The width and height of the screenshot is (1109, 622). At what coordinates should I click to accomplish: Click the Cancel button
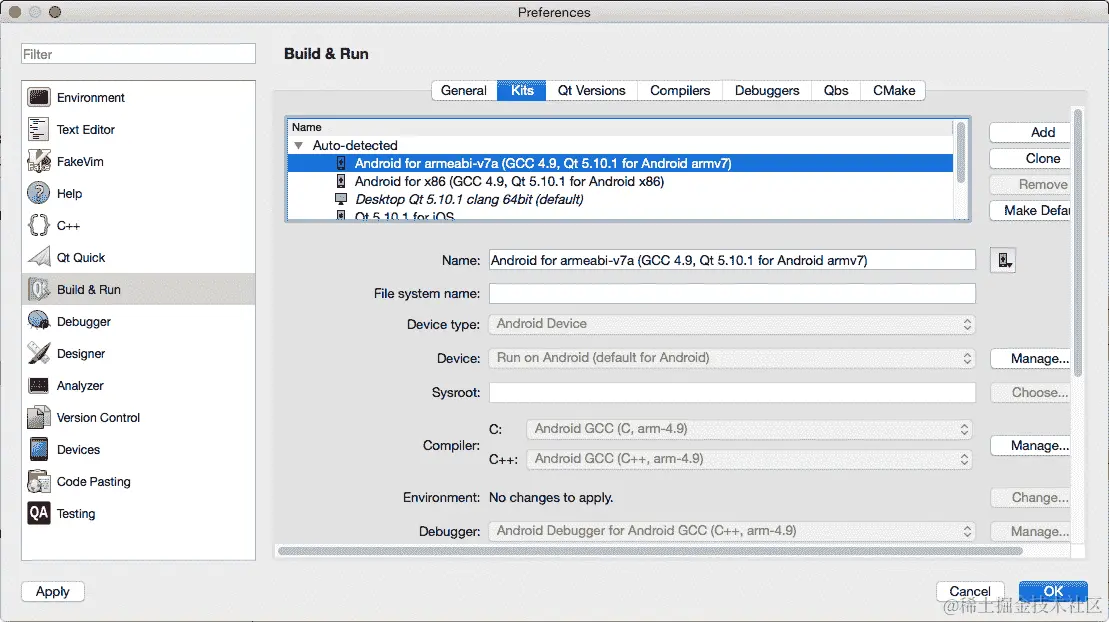click(970, 592)
